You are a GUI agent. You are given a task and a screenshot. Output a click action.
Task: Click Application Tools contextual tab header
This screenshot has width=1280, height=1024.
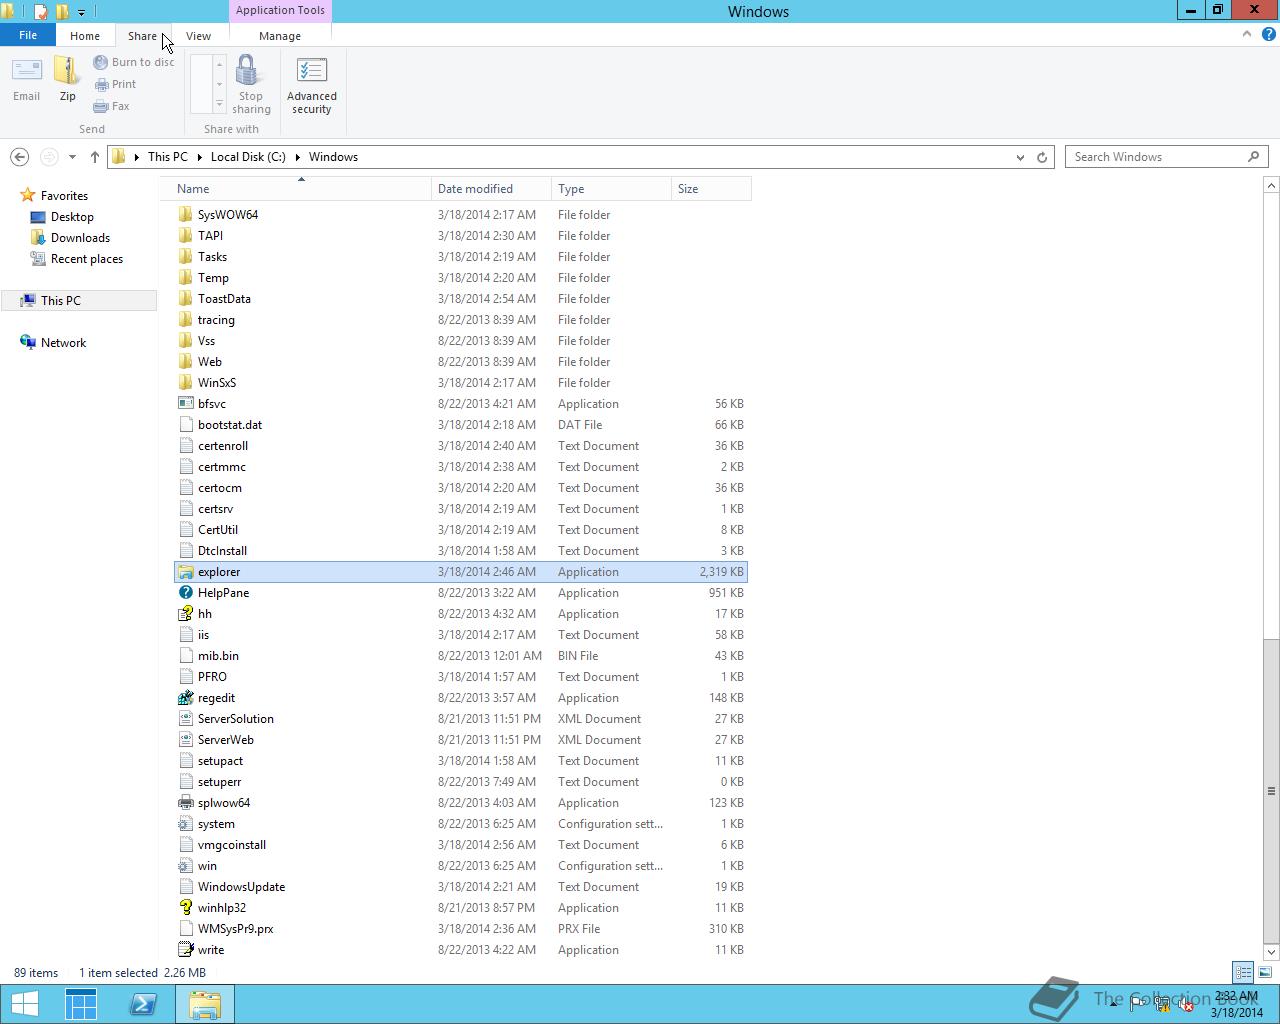[x=280, y=10]
